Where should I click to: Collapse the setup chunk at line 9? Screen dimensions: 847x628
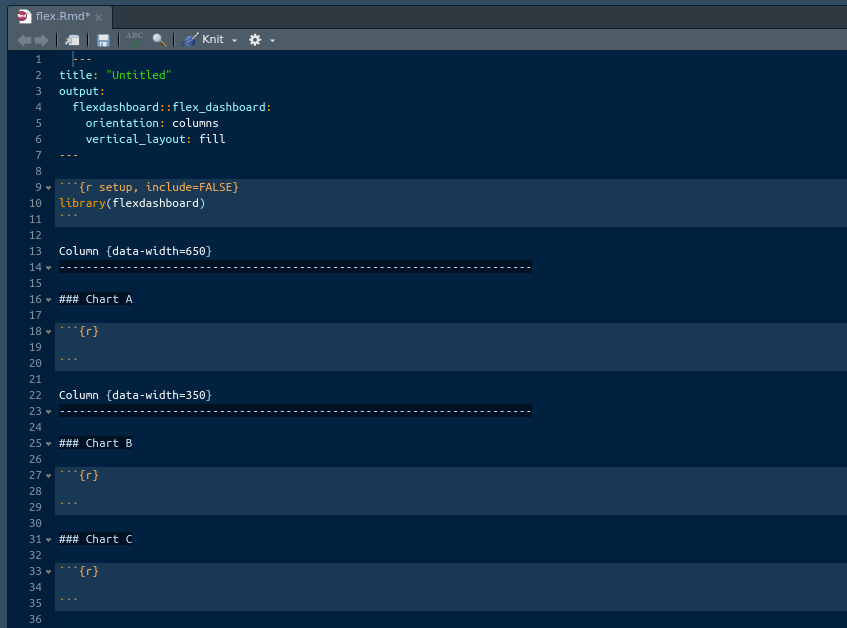[x=48, y=188]
